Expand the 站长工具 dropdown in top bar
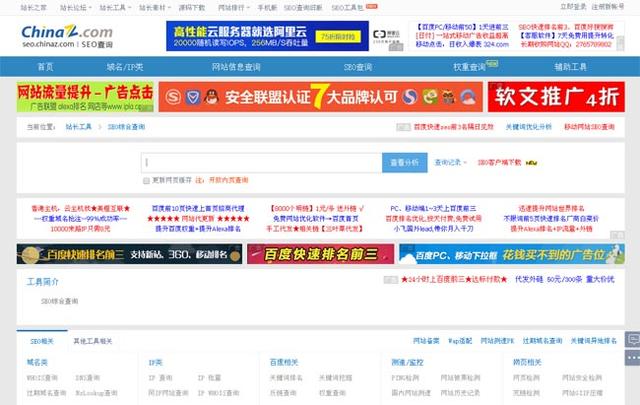This screenshot has width=640, height=405. point(115,8)
